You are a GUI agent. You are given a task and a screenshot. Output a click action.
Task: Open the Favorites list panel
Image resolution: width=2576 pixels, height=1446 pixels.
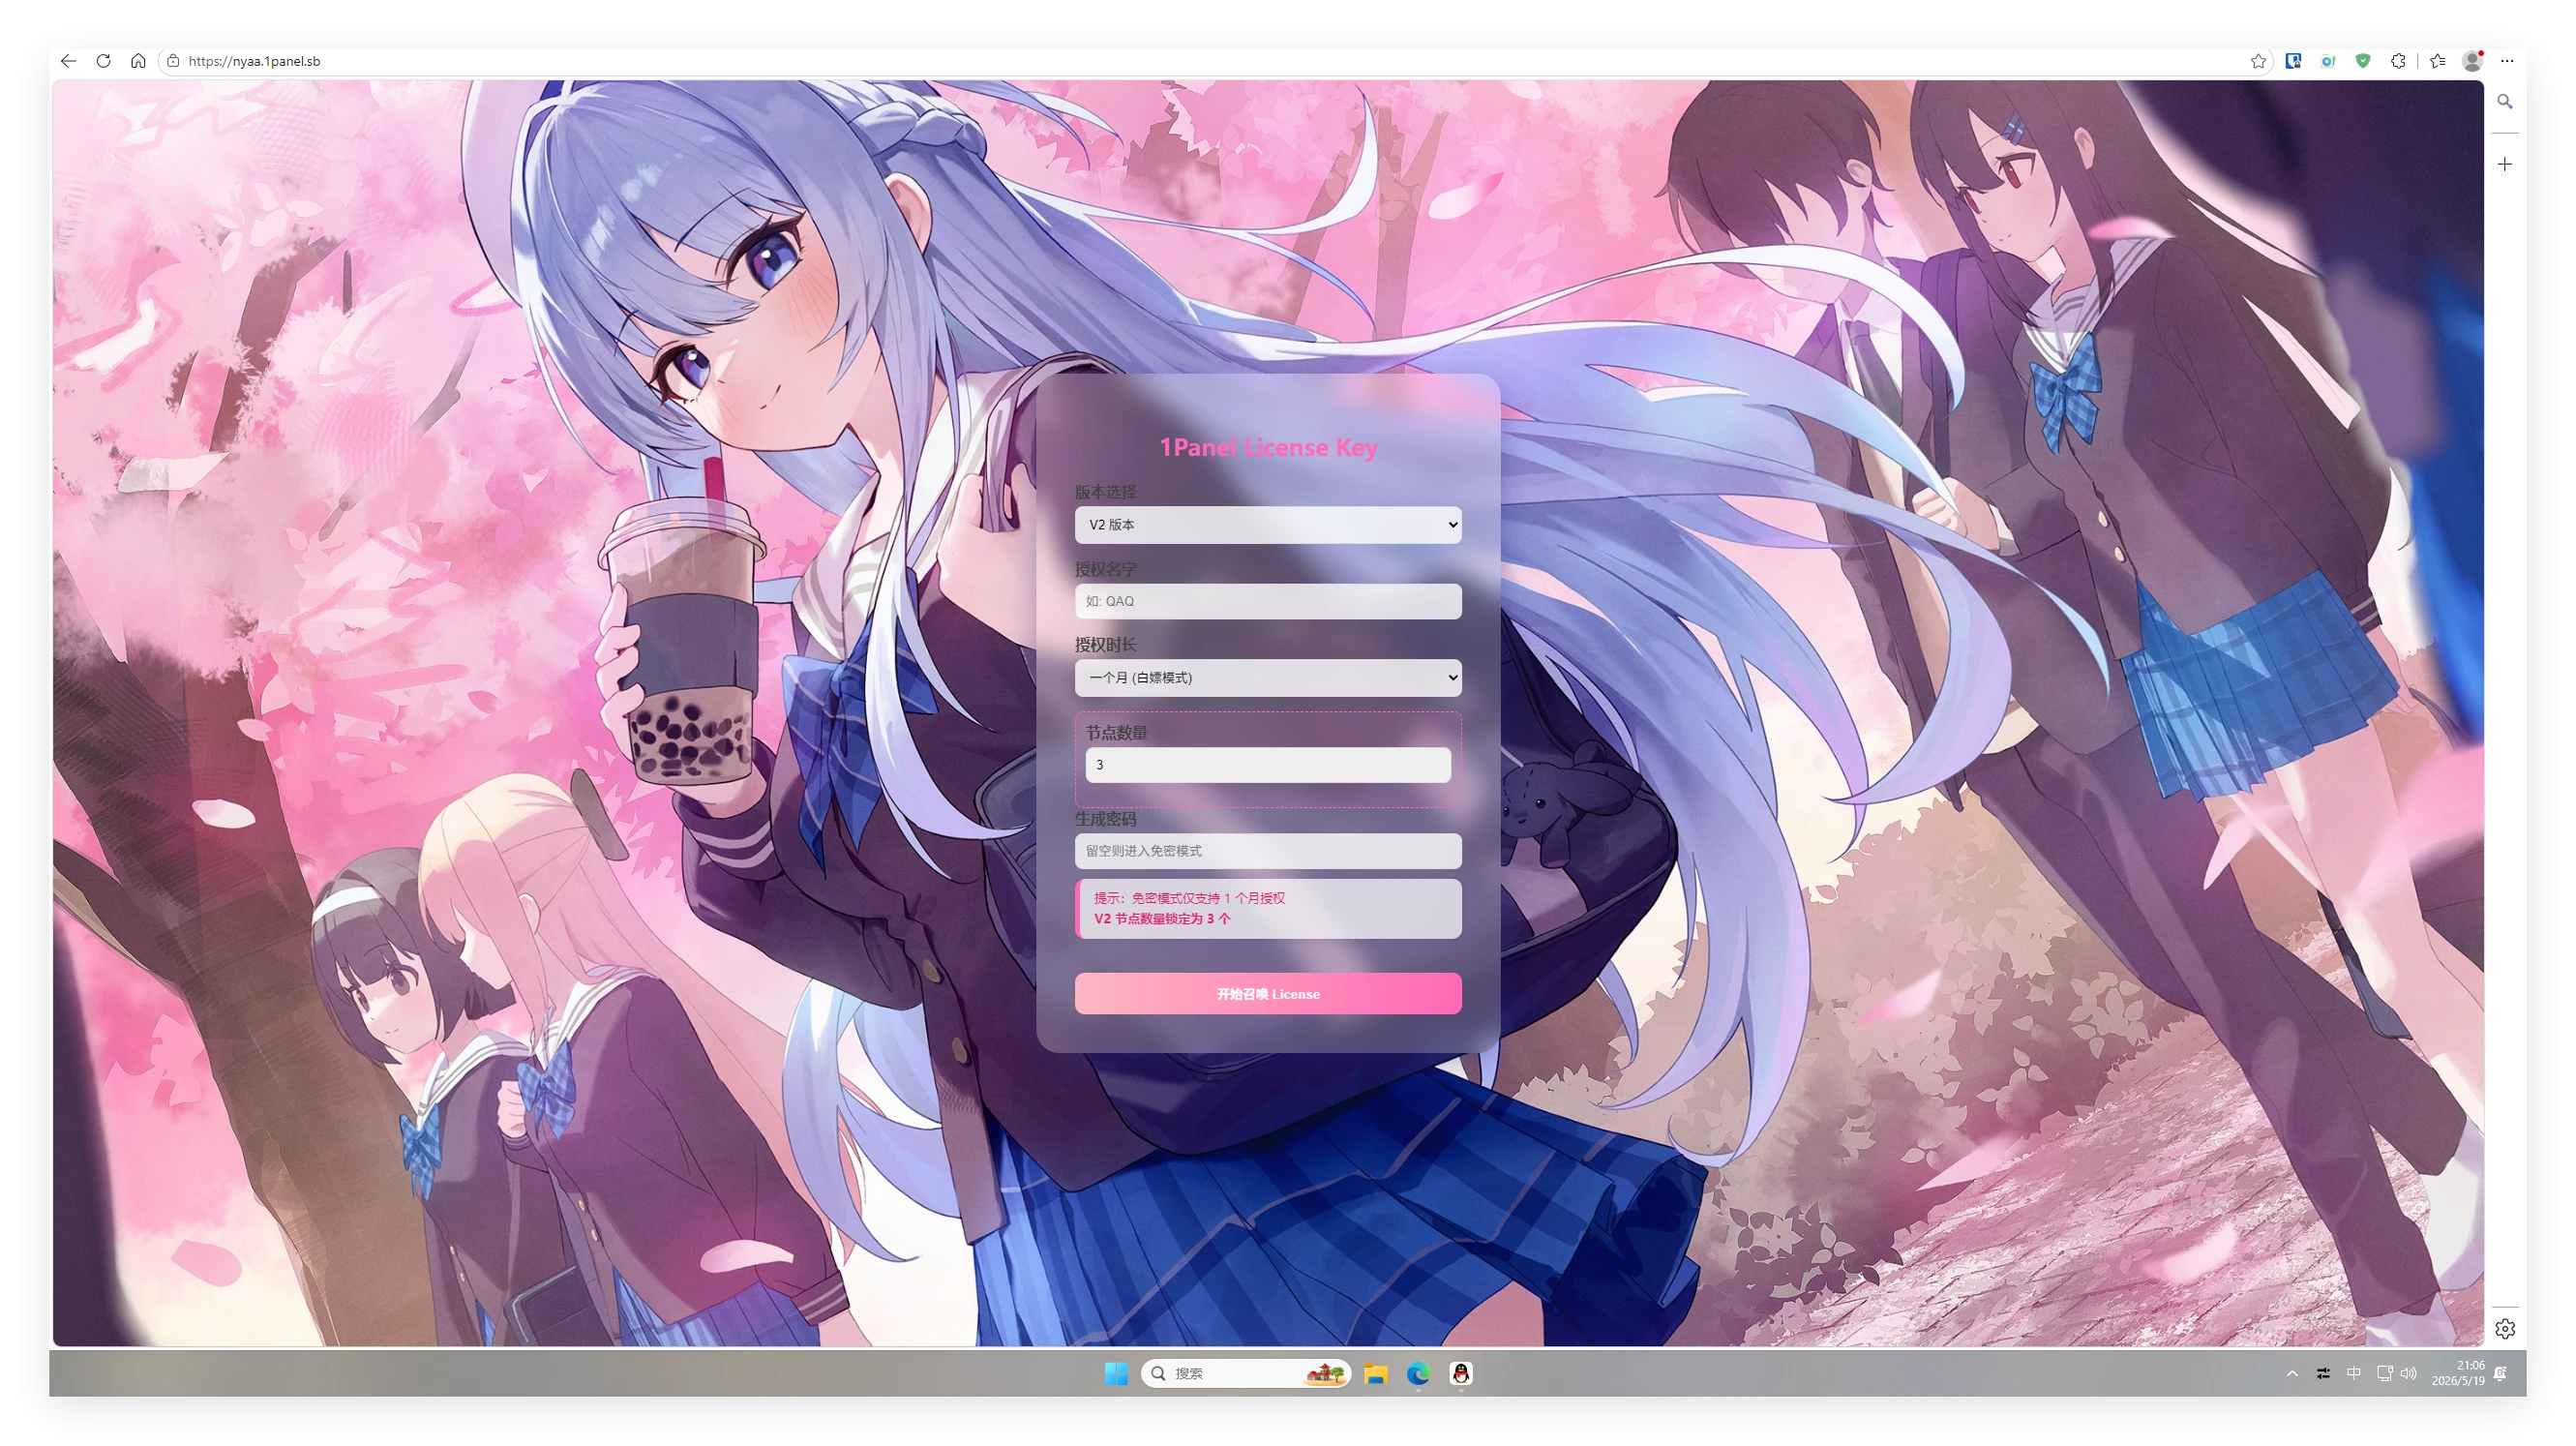2438,61
